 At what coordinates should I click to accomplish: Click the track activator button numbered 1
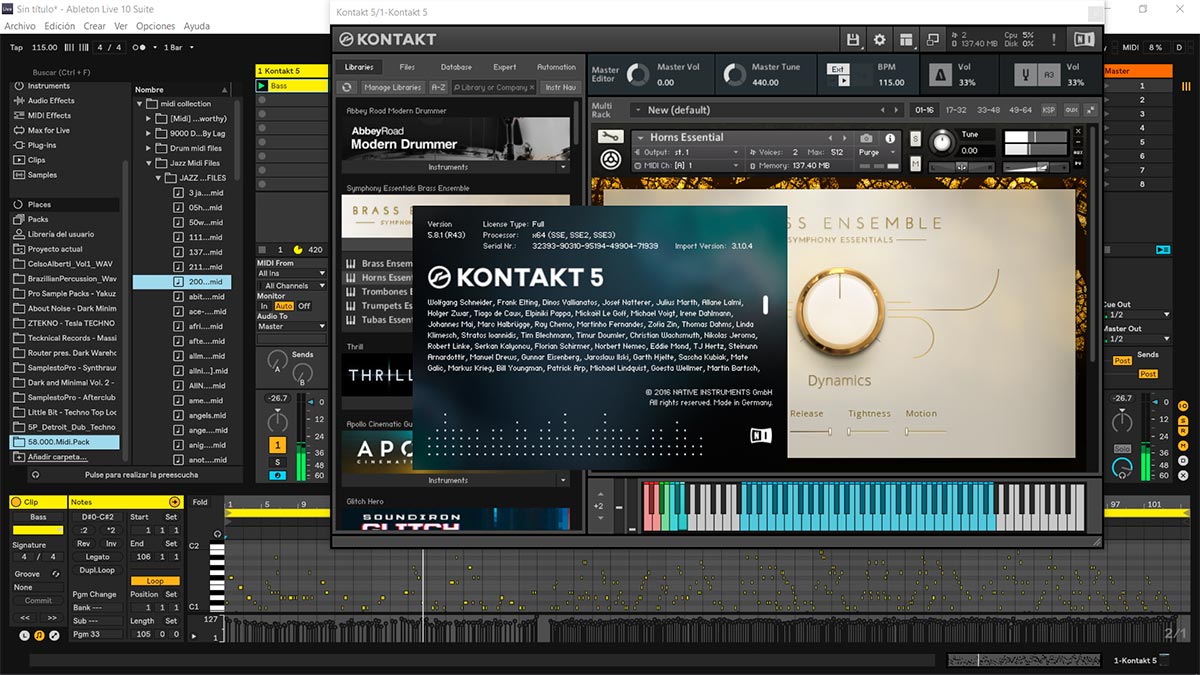click(278, 444)
